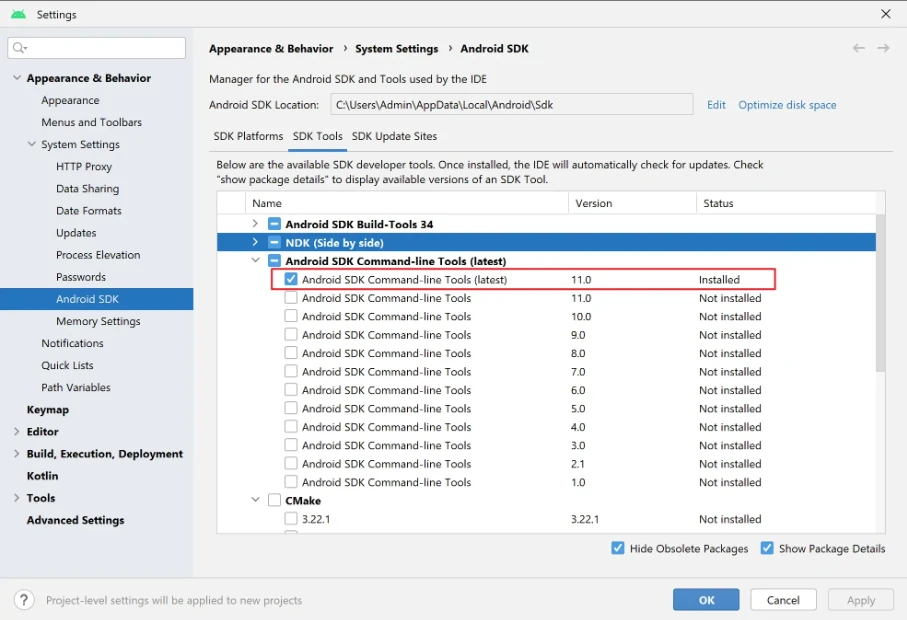The height and width of the screenshot is (620, 907).
Task: Select the SDK Tools tab
Action: 318,136
